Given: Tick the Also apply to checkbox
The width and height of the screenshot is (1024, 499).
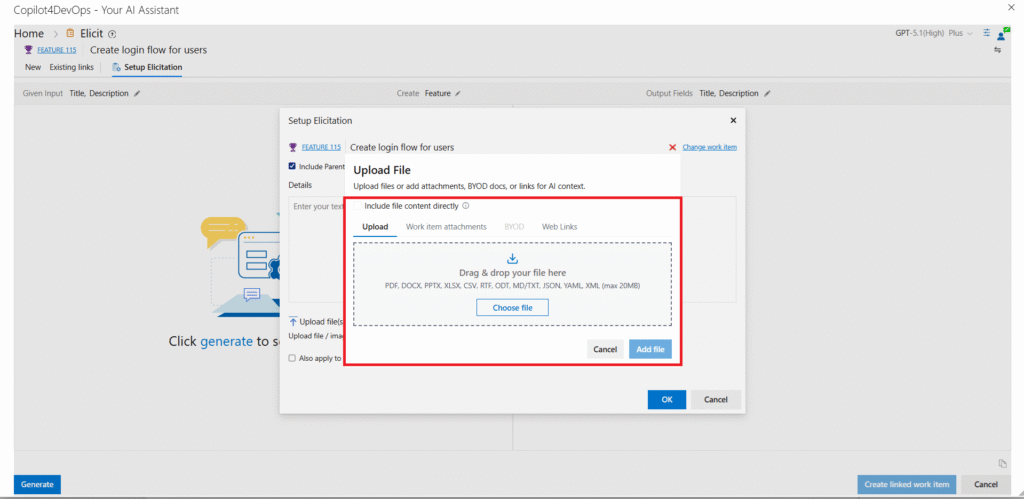Looking at the screenshot, I should click(292, 357).
